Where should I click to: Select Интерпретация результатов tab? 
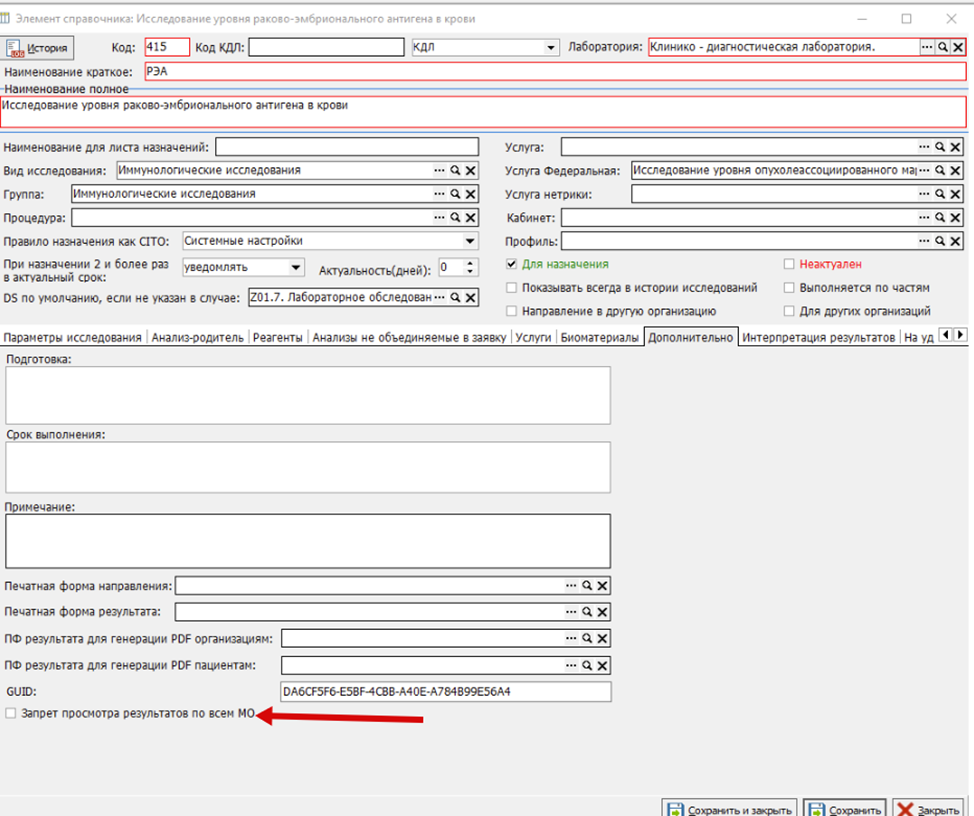pos(818,337)
